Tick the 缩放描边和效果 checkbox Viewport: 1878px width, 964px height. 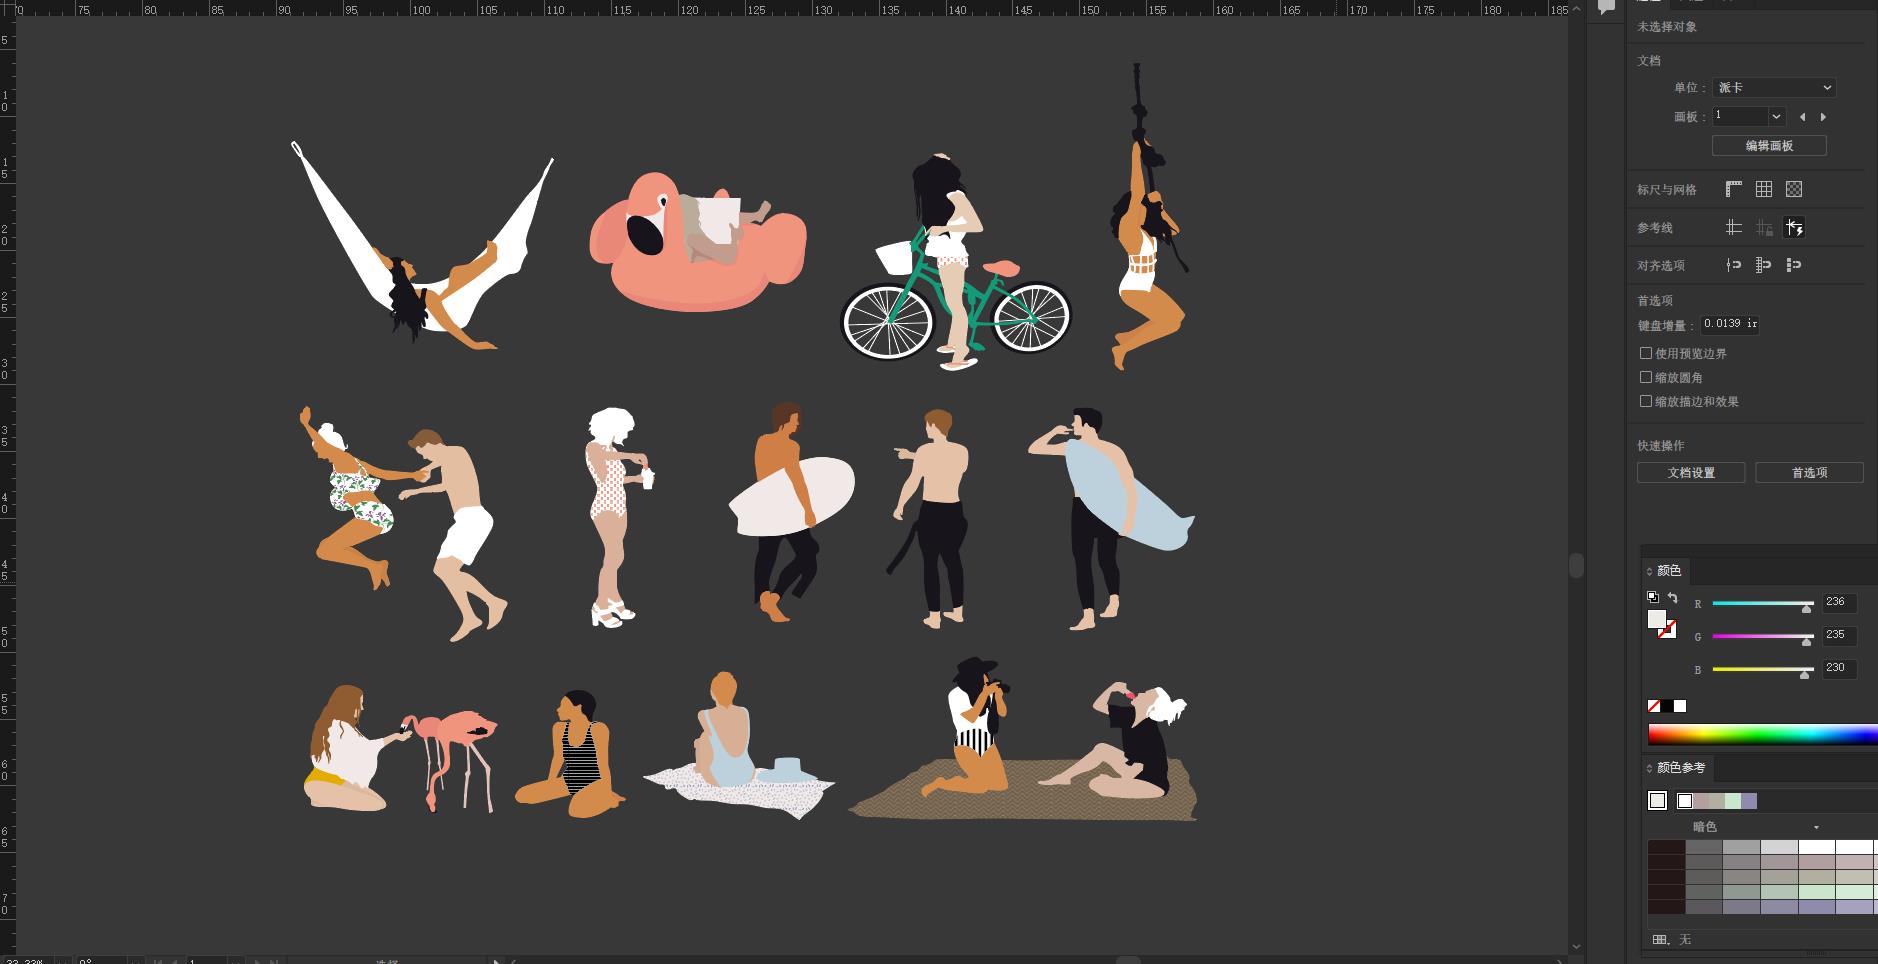[x=1646, y=401]
